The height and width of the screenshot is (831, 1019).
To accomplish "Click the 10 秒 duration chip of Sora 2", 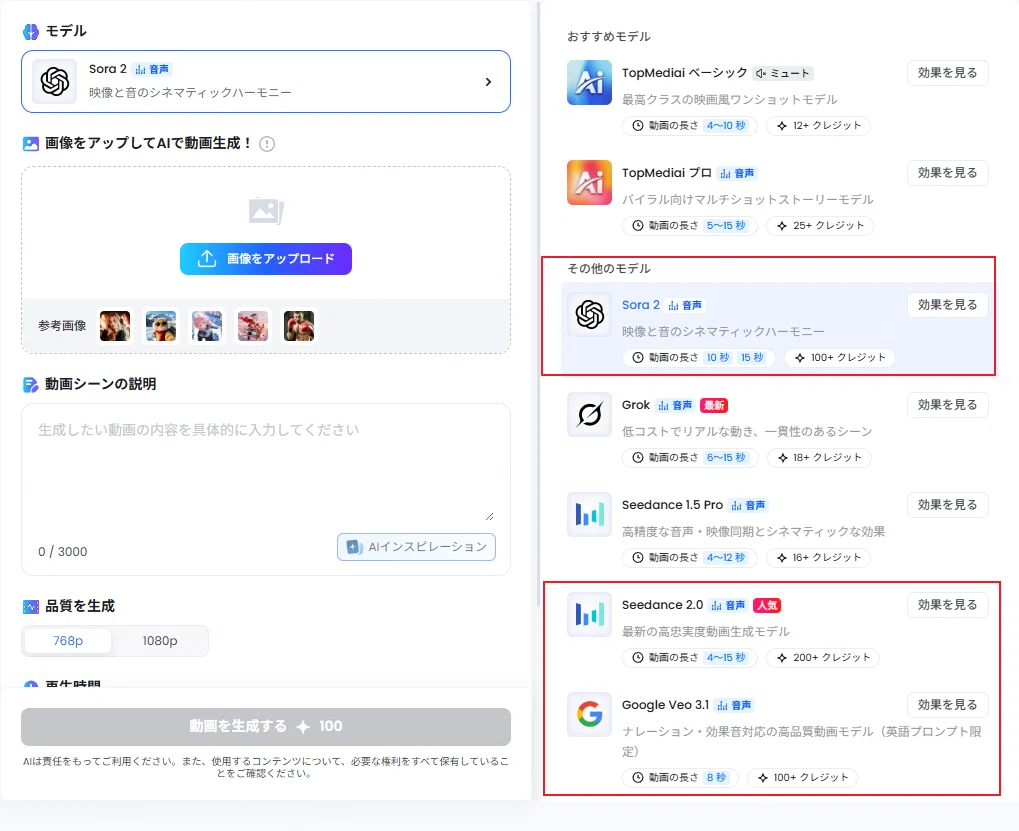I will point(717,357).
